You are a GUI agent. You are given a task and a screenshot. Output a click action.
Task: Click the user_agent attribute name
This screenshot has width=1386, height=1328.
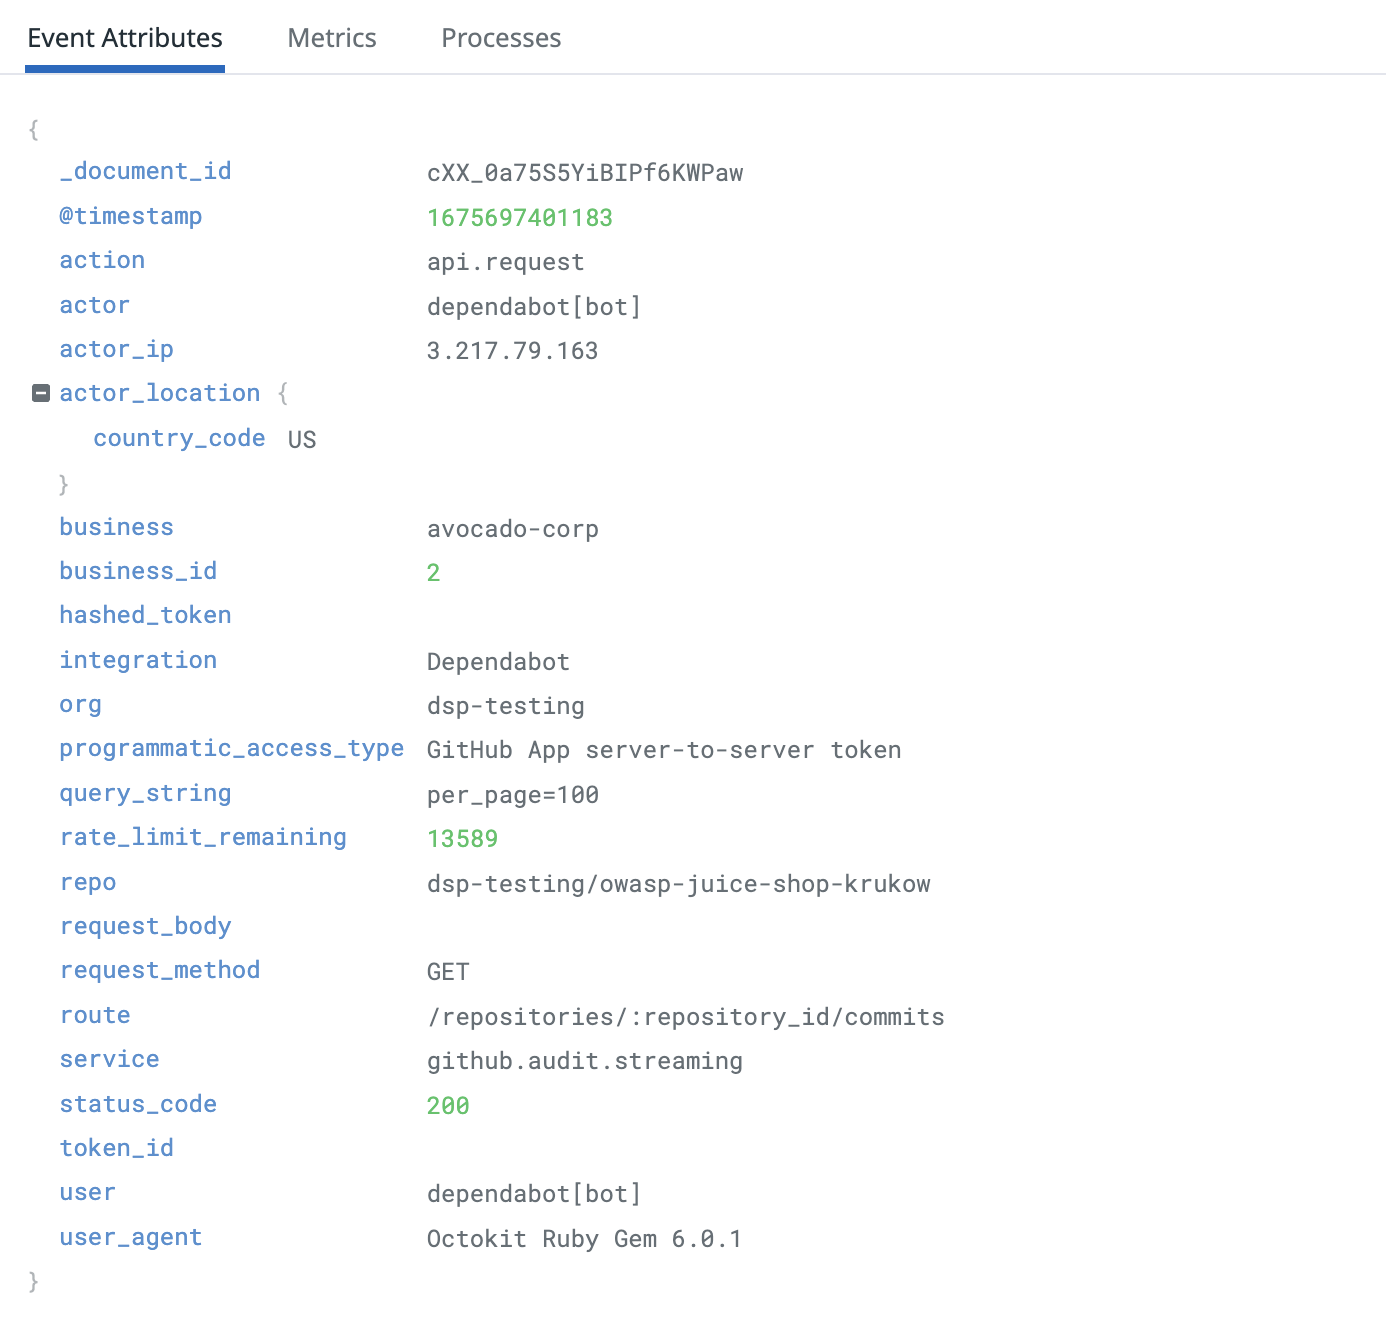click(130, 1237)
